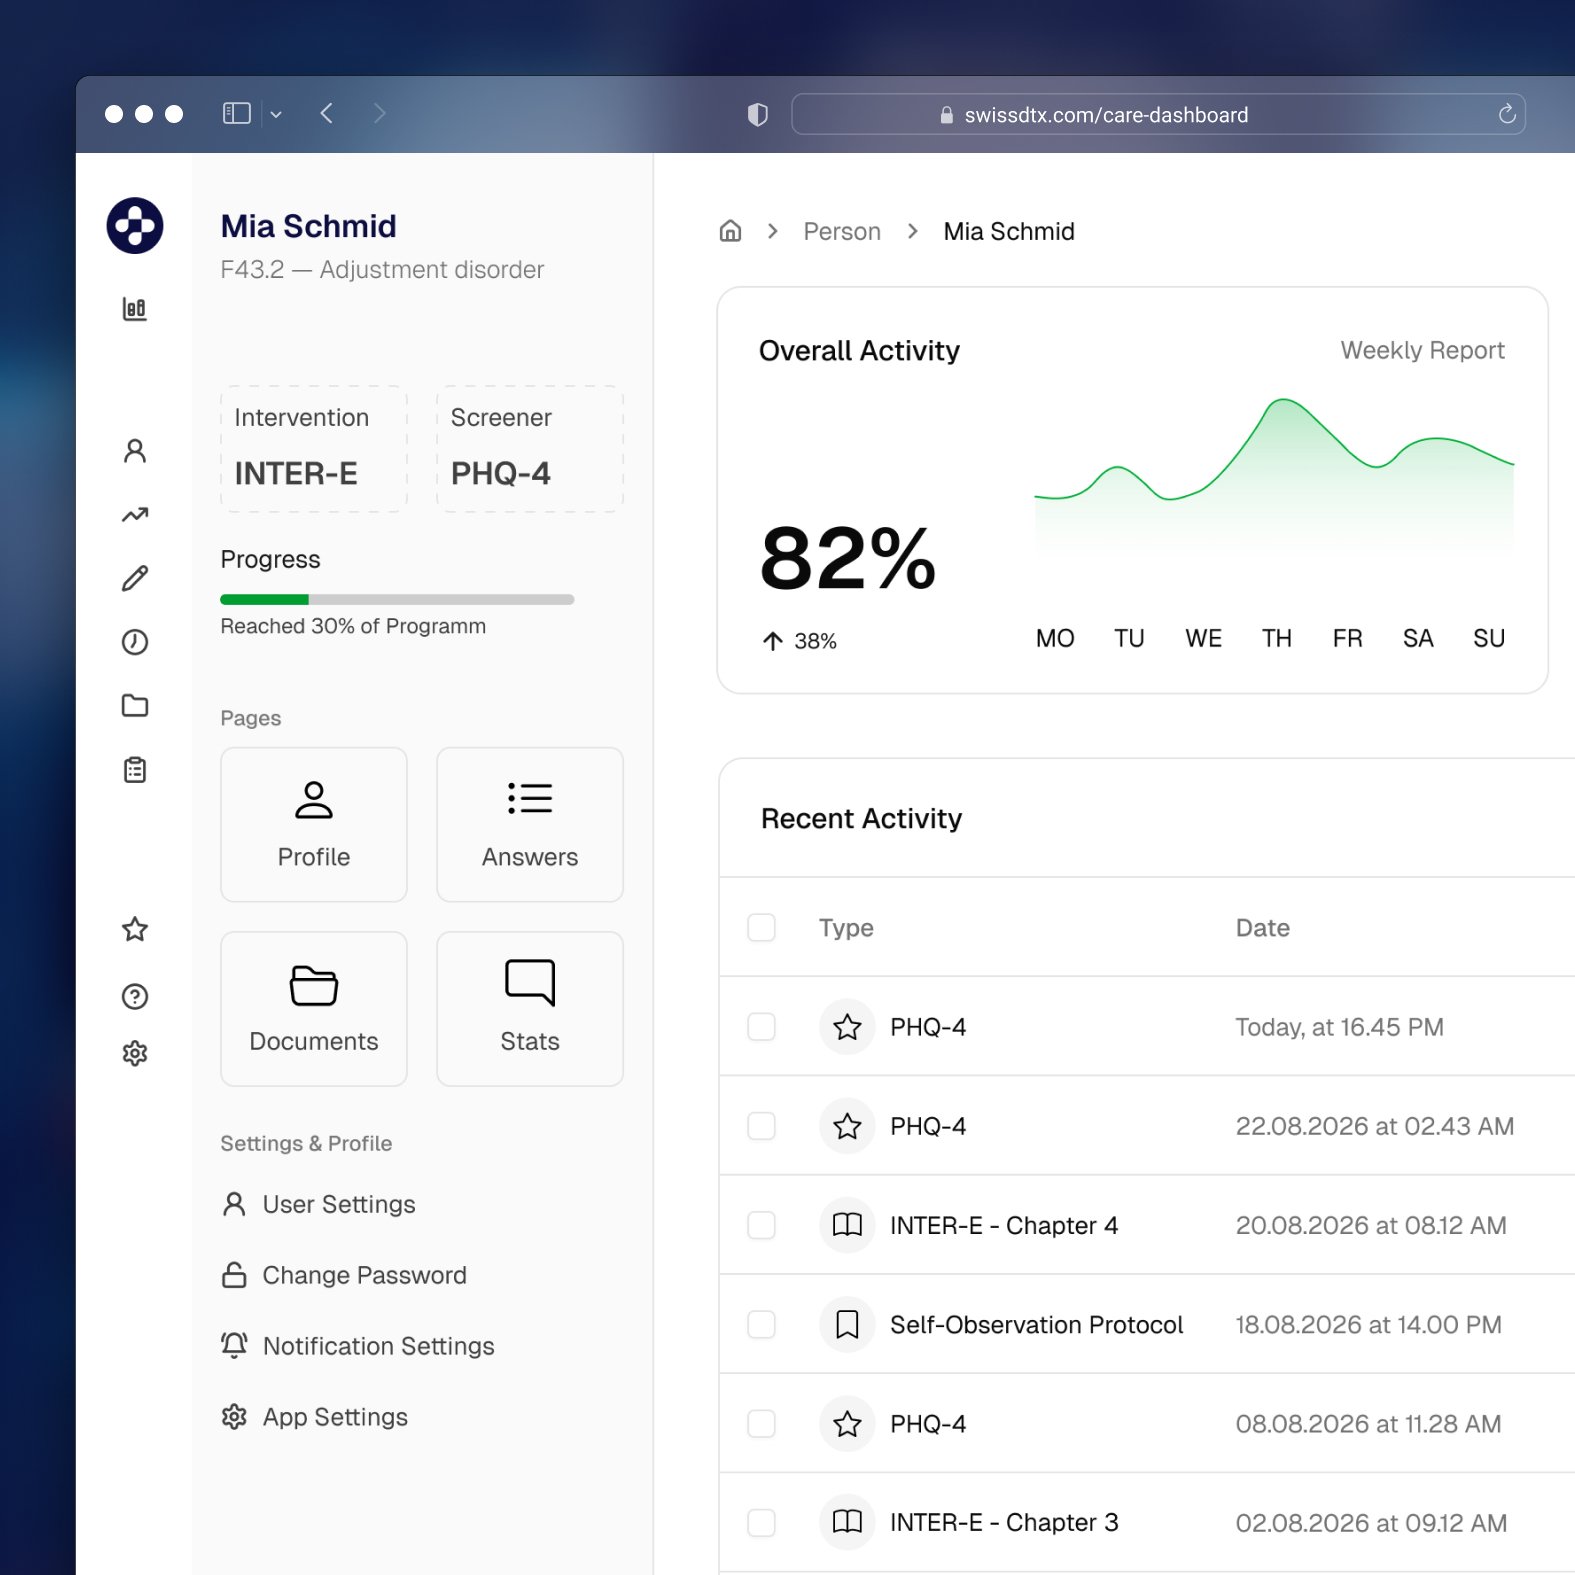Click the clipboard icon in left sidebar
1575x1575 pixels.
pyautogui.click(x=135, y=770)
